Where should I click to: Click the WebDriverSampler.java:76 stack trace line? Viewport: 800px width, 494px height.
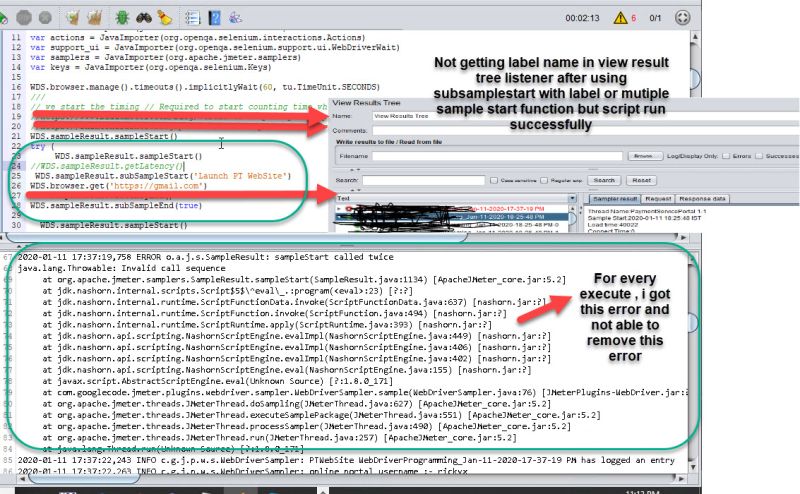[x=365, y=392]
